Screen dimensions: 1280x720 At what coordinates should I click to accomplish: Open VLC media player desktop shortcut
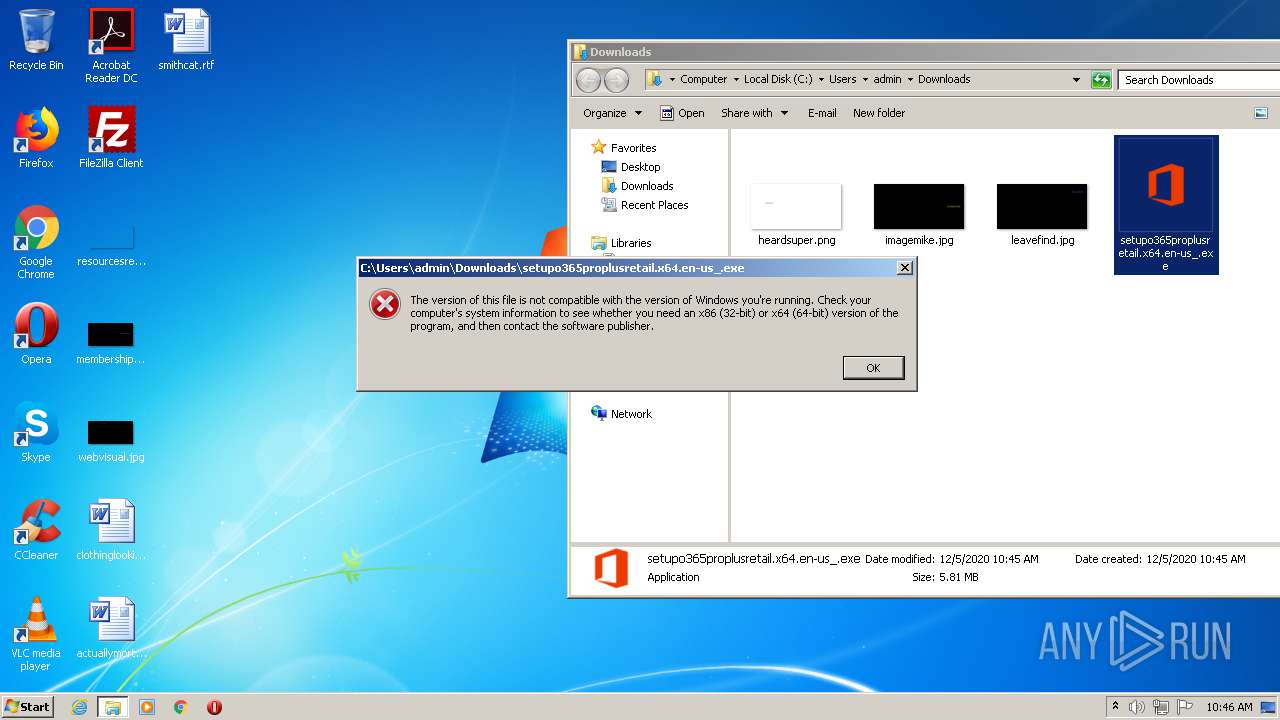[x=36, y=634]
